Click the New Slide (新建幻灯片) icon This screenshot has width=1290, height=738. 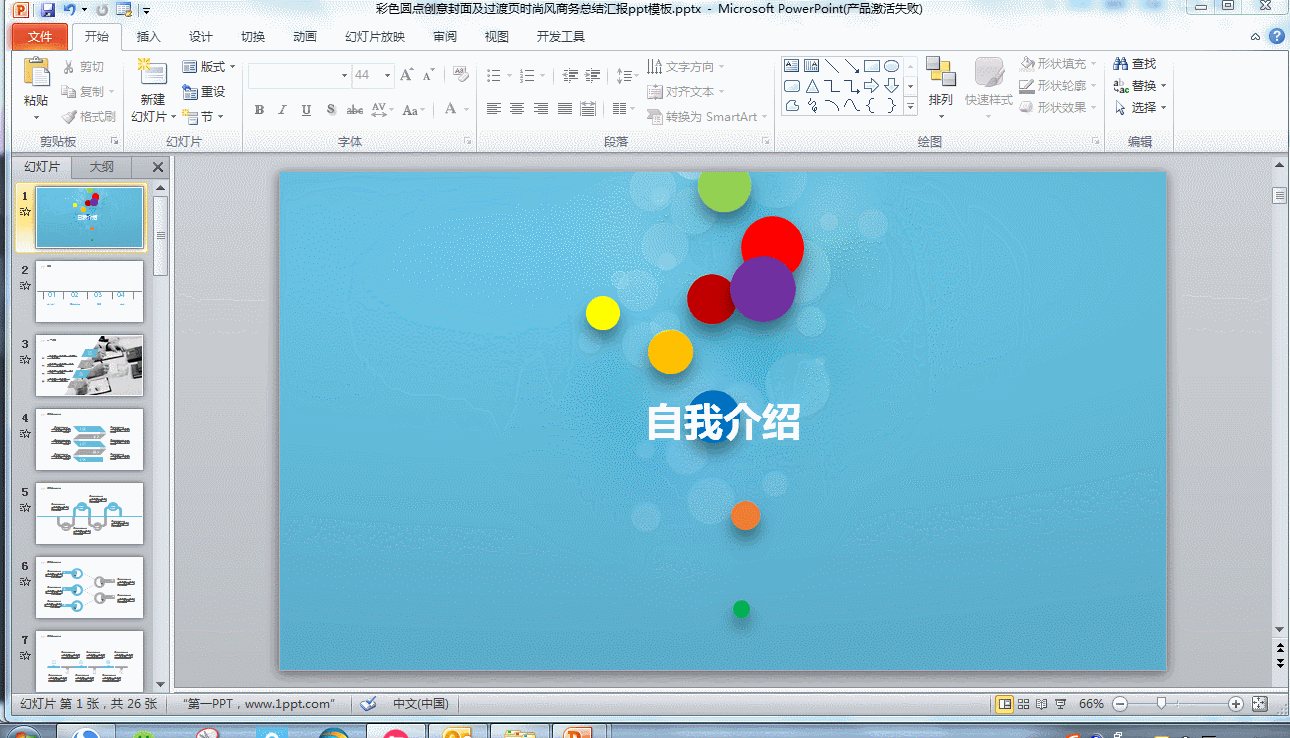click(x=152, y=73)
